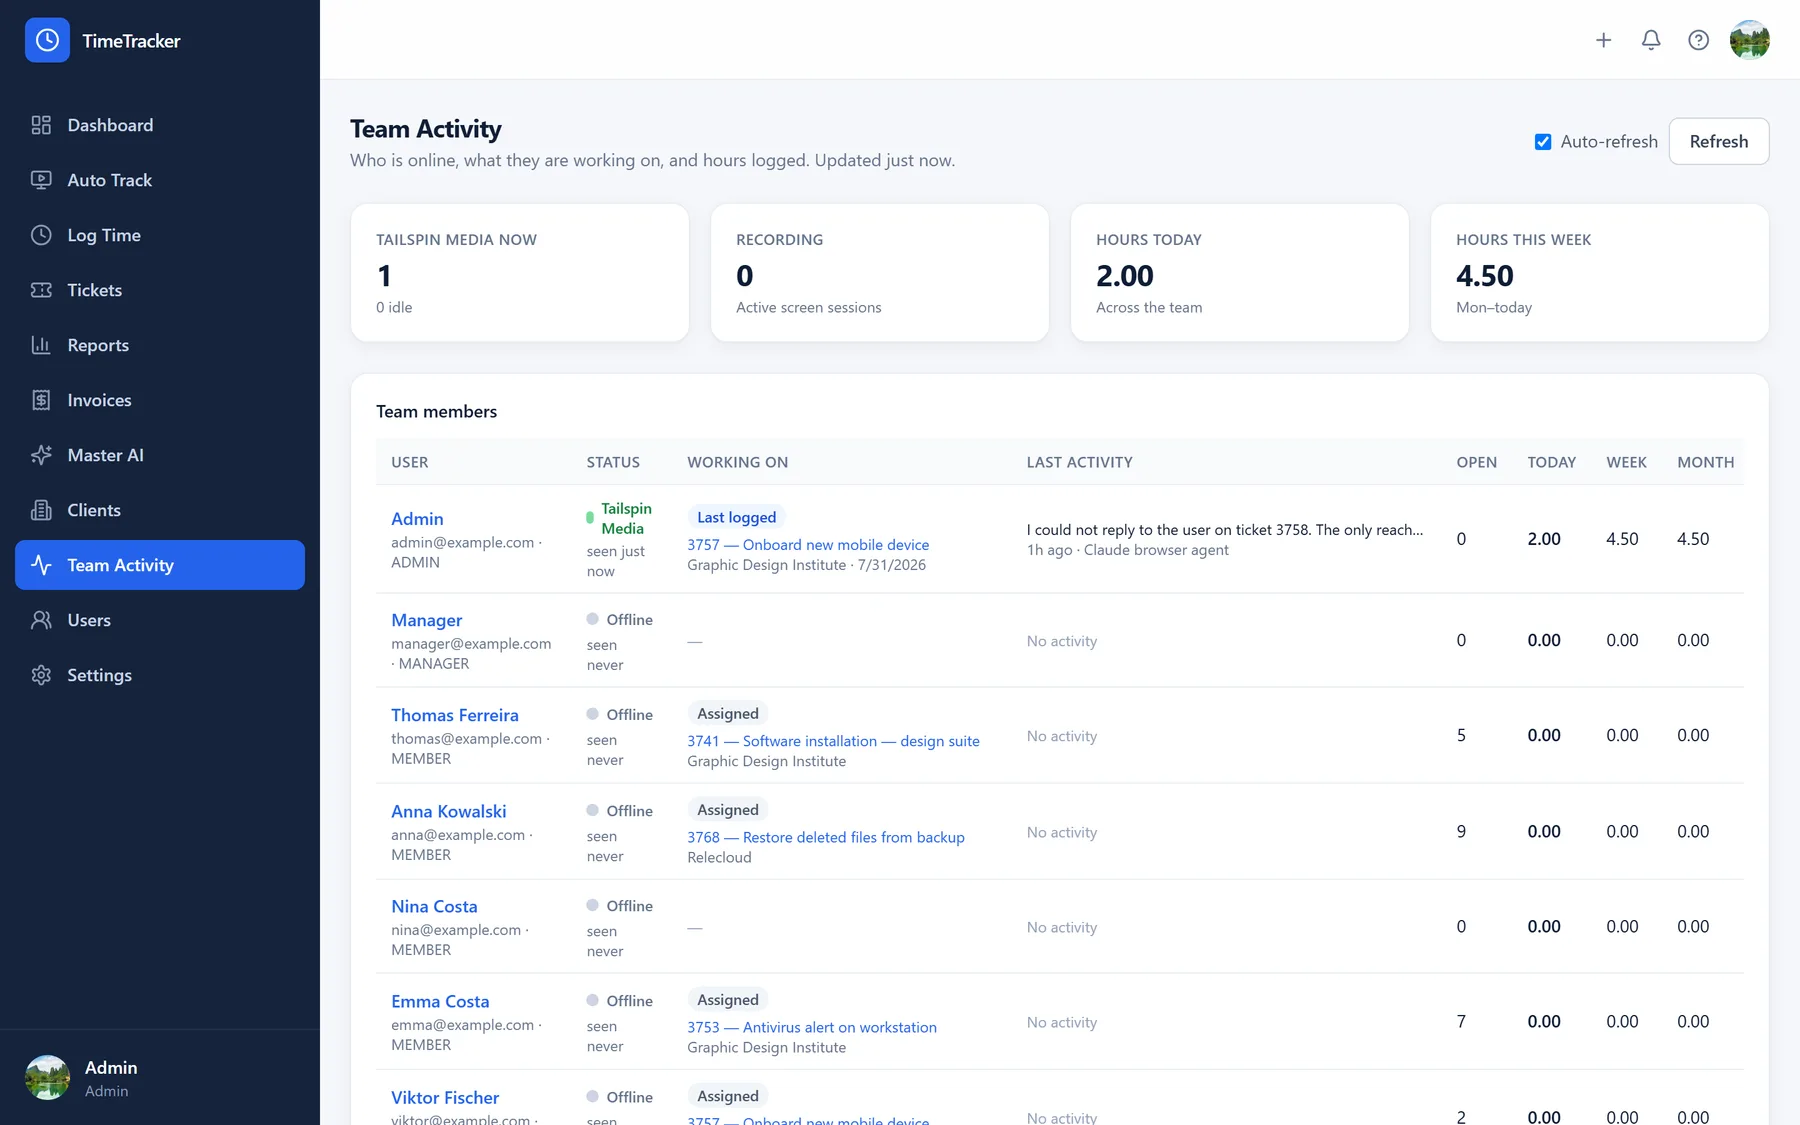
Task: Open Nina Costa's profile link
Action: click(x=434, y=906)
